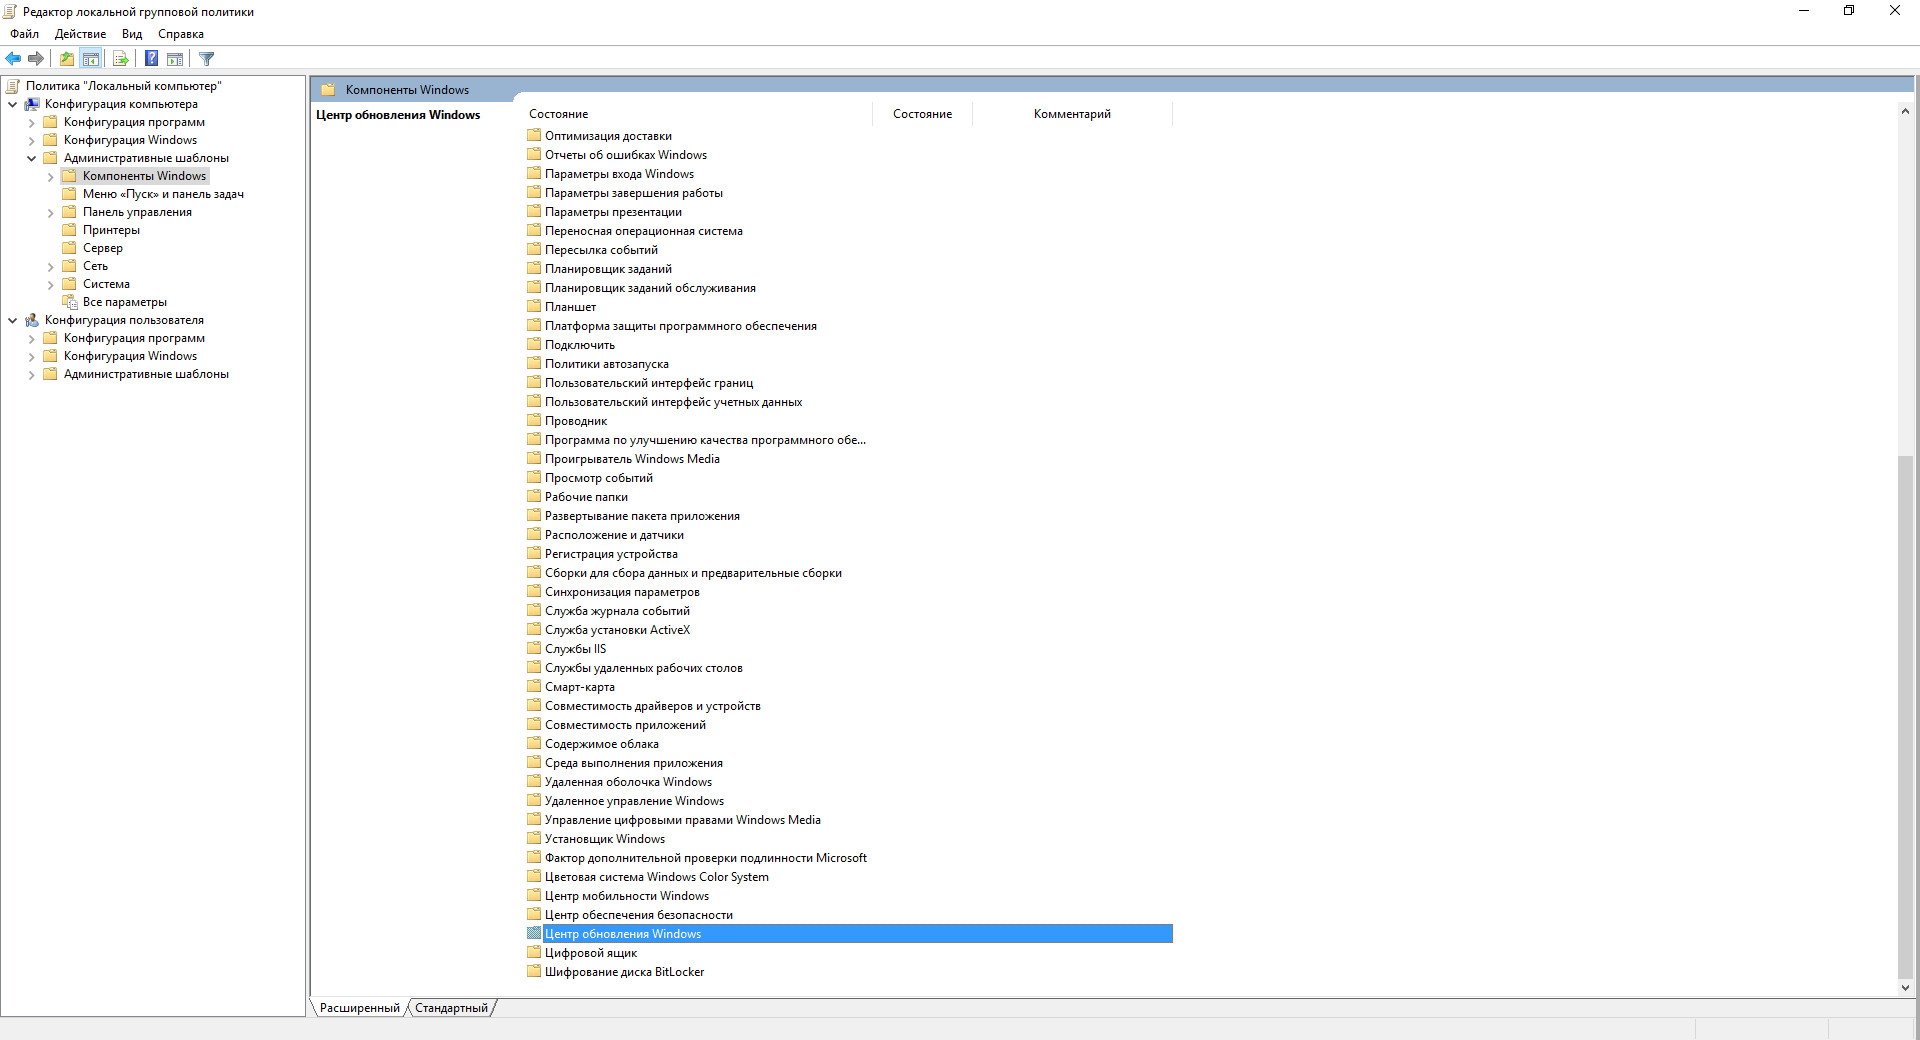Viewport: 1920px width, 1040px height.
Task: Click the Up One Level folder icon
Action: click(x=66, y=59)
